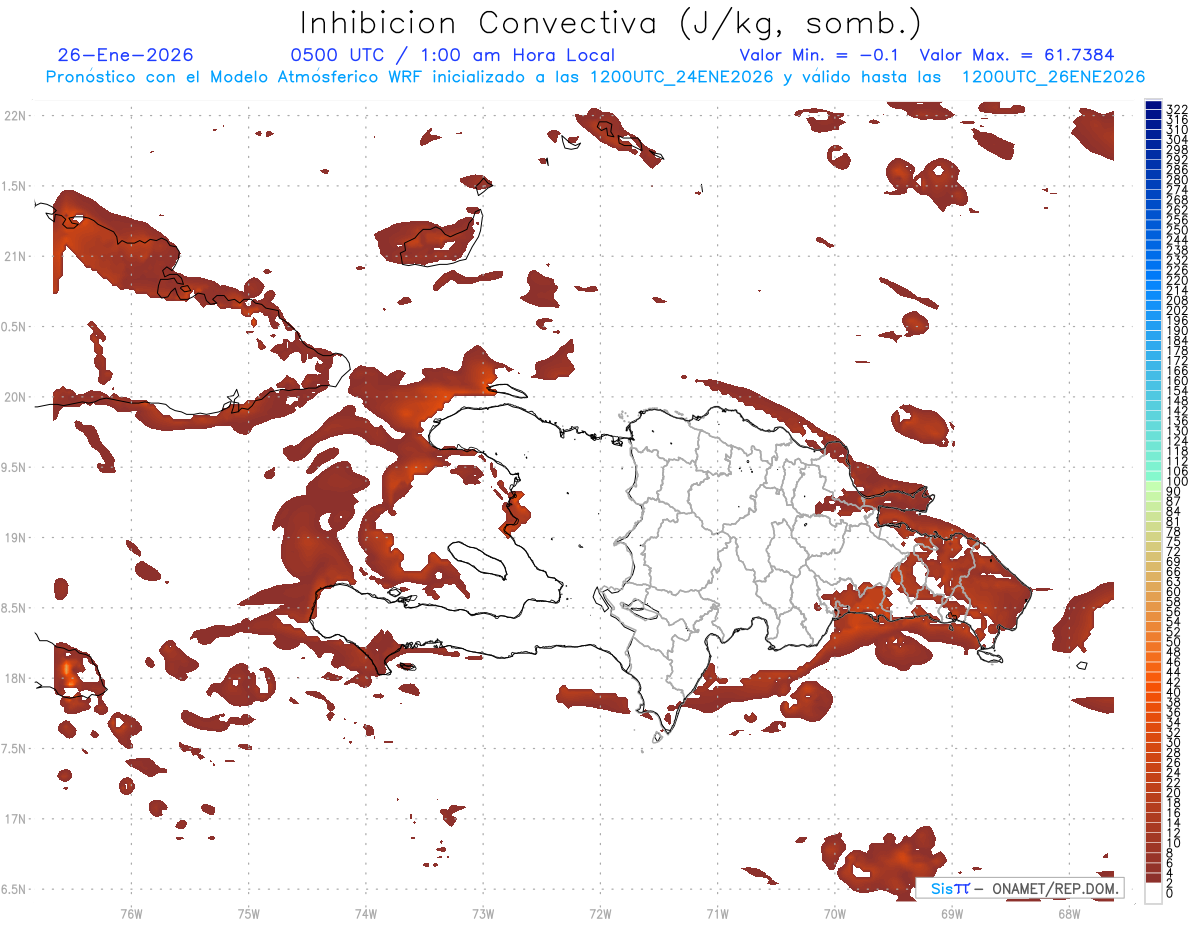Click the 'SisPI - ONAMET/REP.DOM.' credit label
Viewport: 1200px width, 927px height.
tap(1019, 888)
